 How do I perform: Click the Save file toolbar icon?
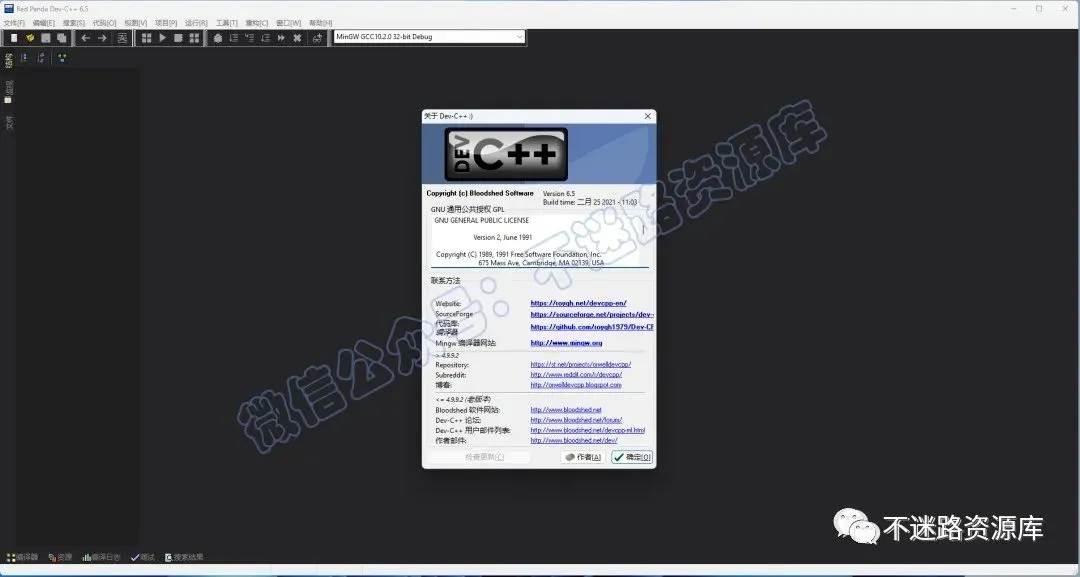click(45, 38)
